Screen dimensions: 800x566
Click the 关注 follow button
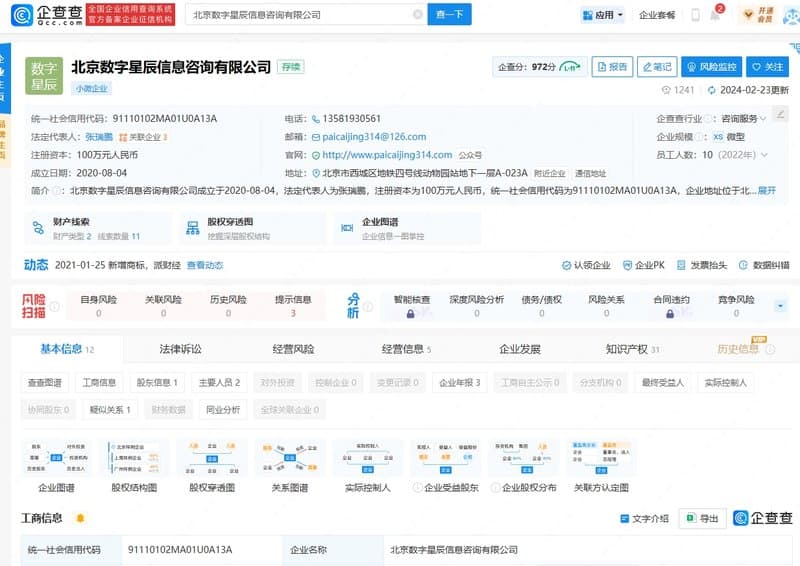tap(768, 67)
